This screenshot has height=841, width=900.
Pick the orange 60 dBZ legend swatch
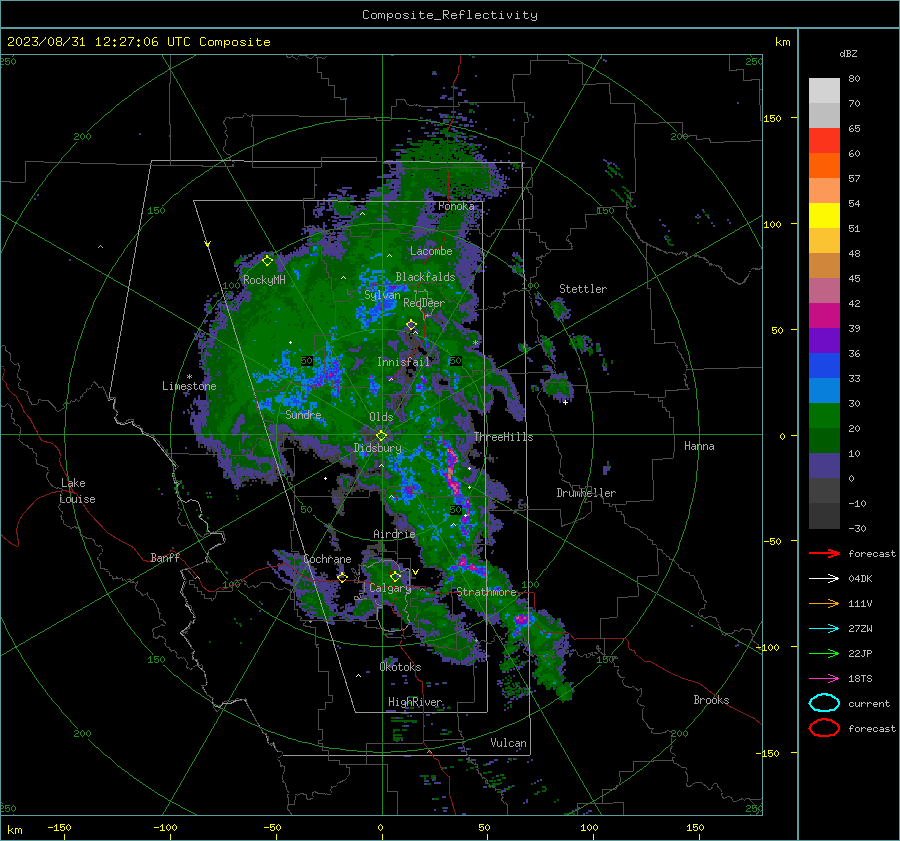click(824, 165)
